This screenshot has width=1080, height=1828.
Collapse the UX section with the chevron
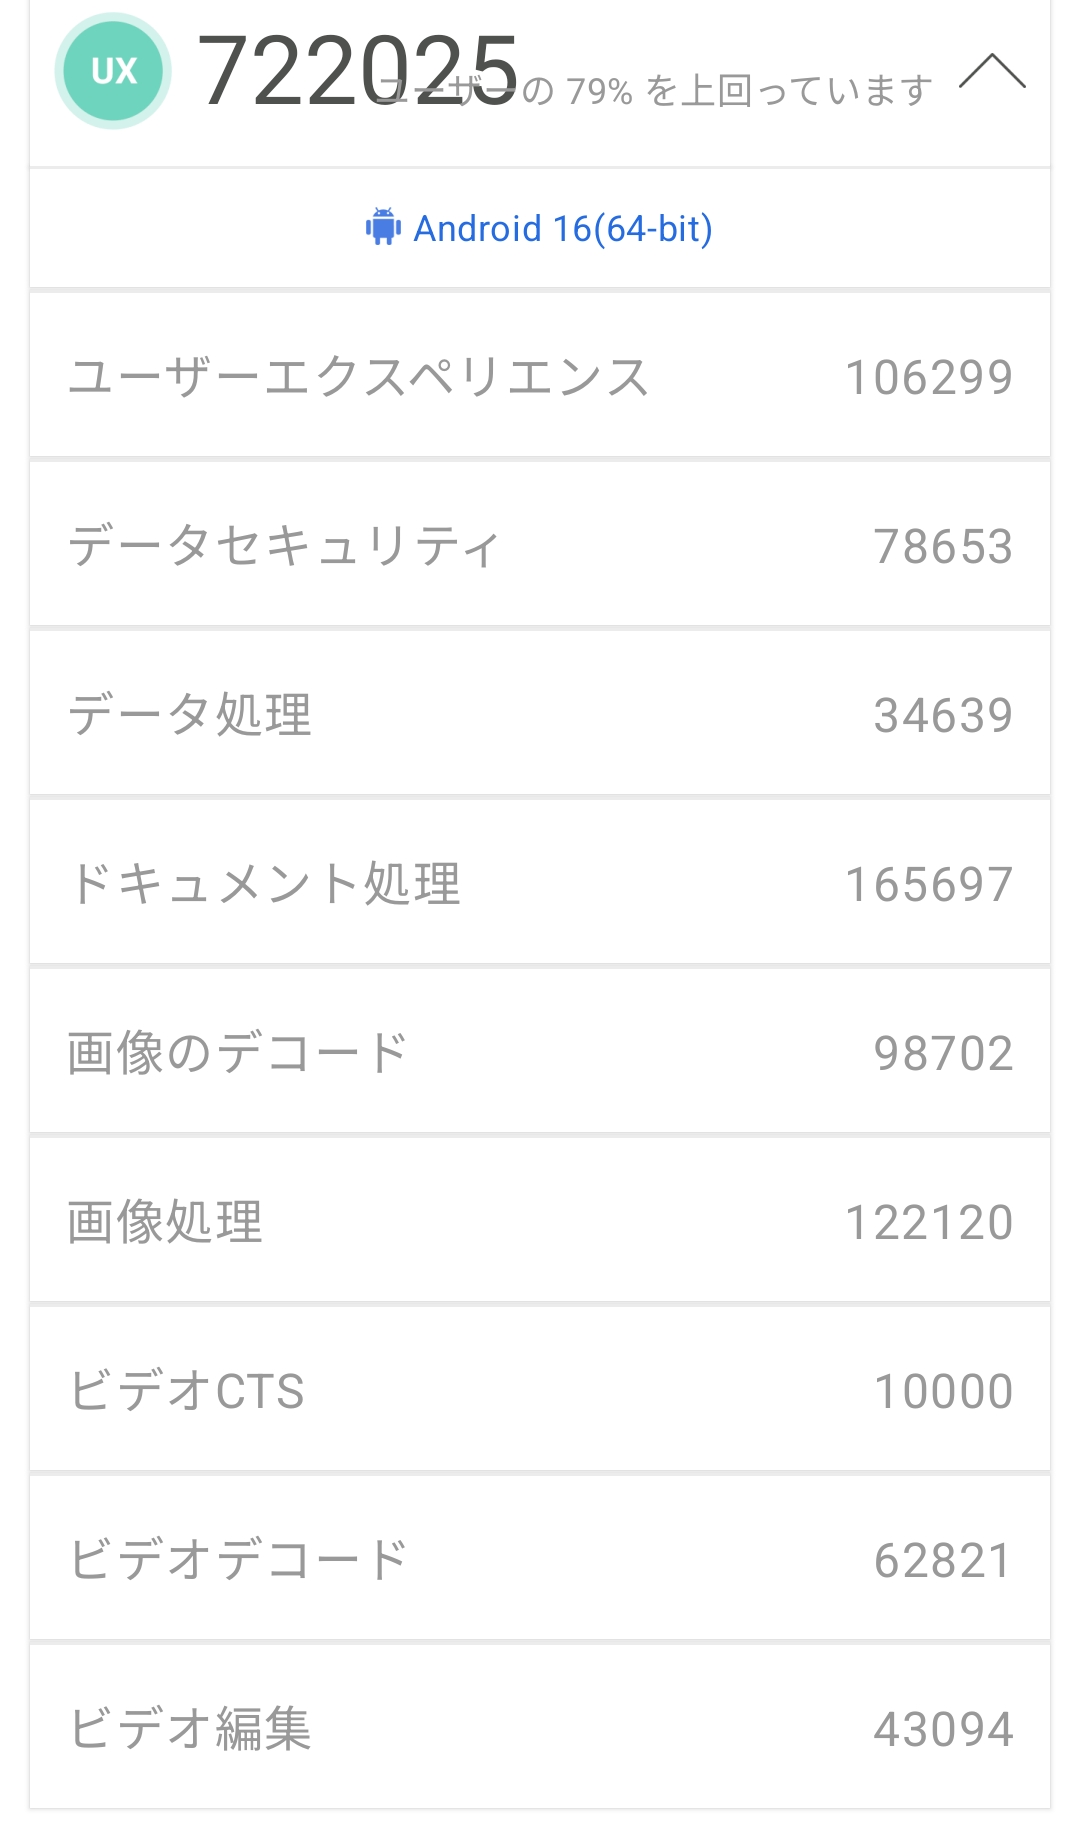click(991, 71)
